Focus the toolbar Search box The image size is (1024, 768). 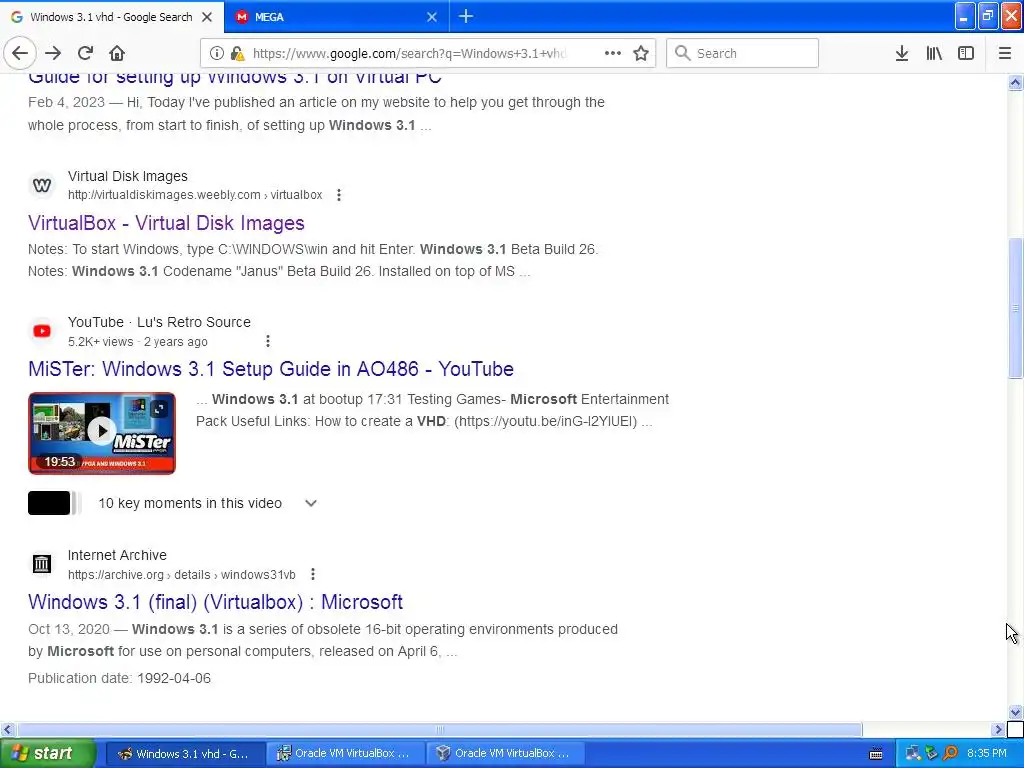(x=743, y=54)
